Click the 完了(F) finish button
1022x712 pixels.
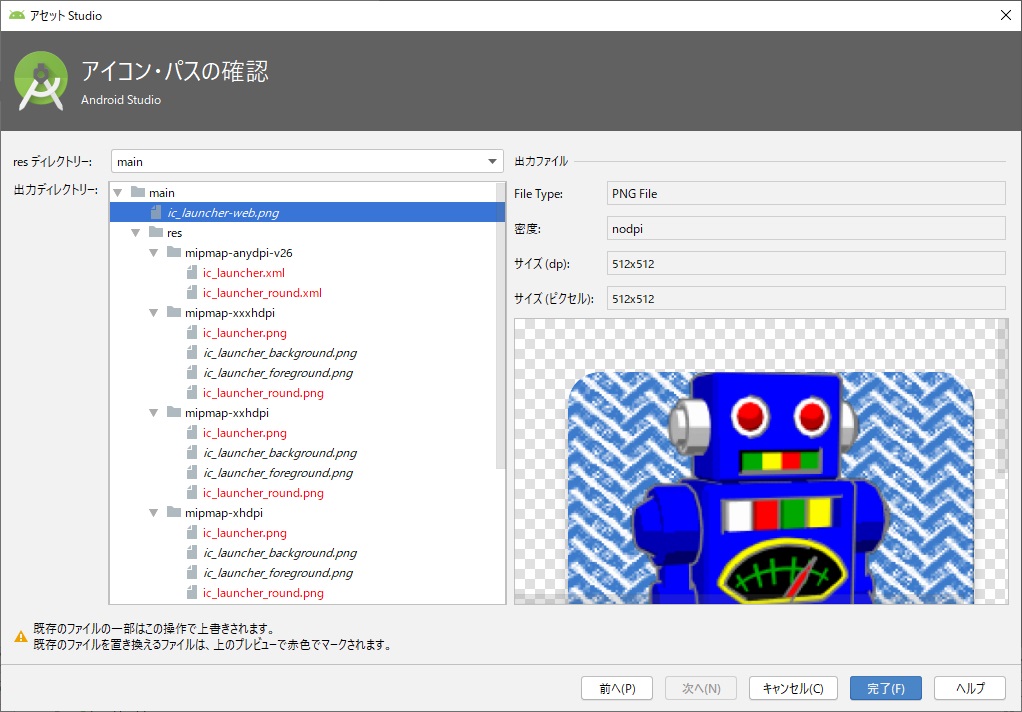(x=885, y=688)
